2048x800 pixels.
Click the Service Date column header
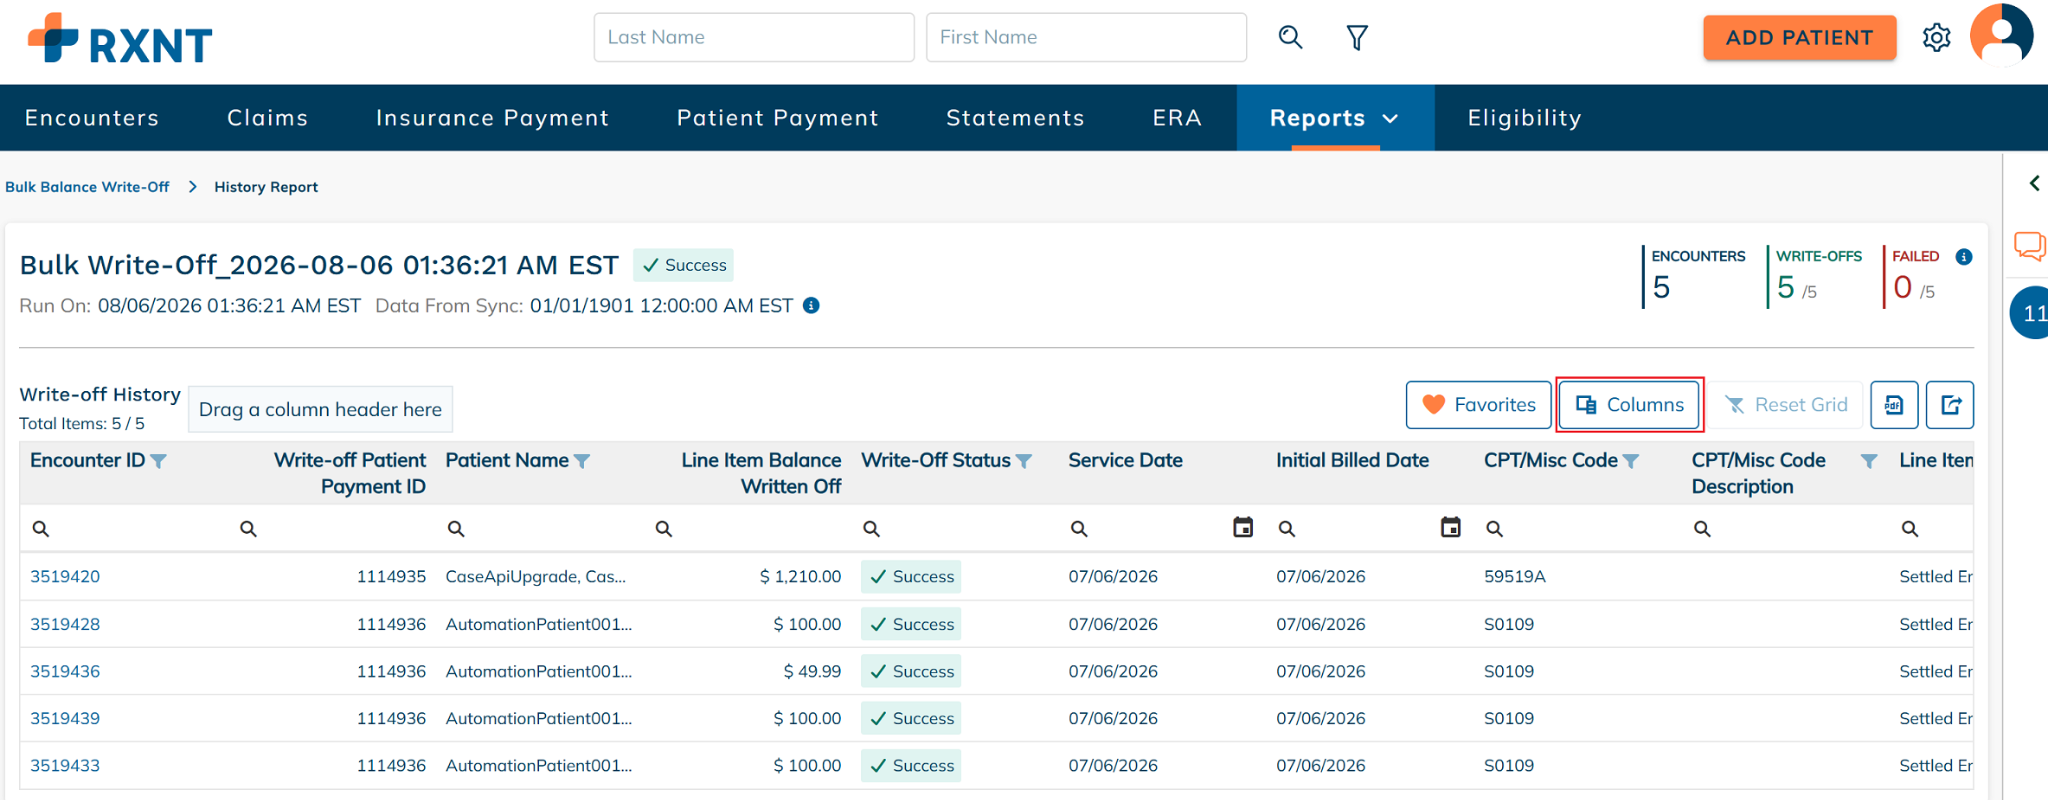[1125, 460]
